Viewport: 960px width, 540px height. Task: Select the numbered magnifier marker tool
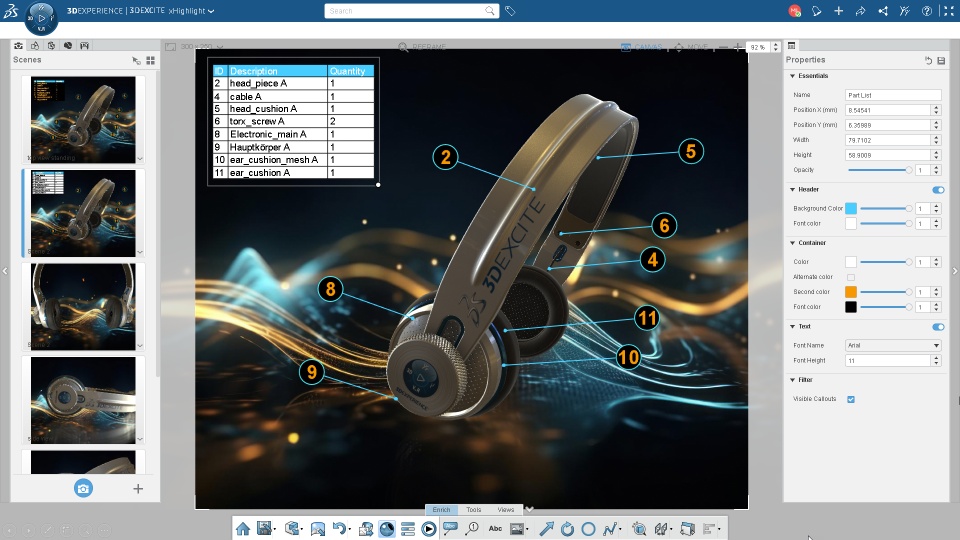point(472,528)
